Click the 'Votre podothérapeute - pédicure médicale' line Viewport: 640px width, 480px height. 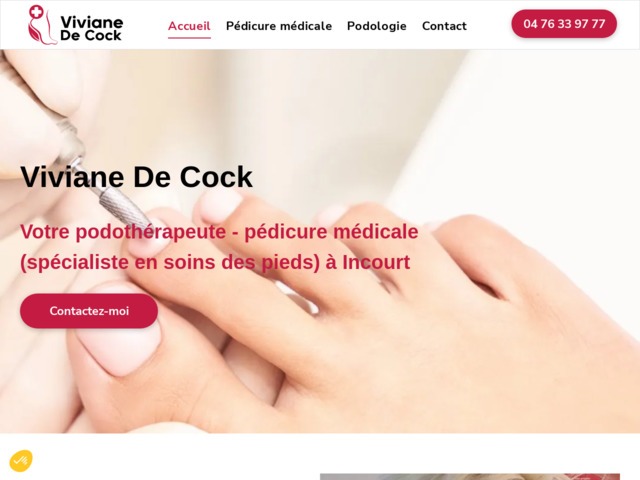(219, 232)
